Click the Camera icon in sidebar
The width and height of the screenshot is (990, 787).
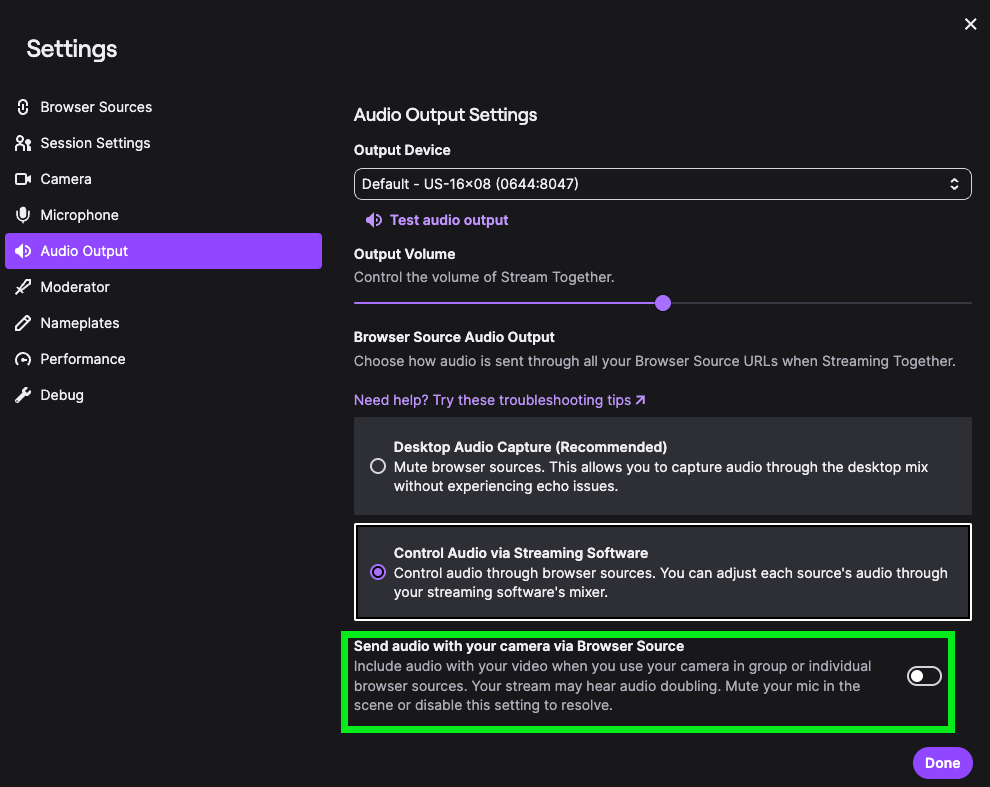[x=23, y=179]
